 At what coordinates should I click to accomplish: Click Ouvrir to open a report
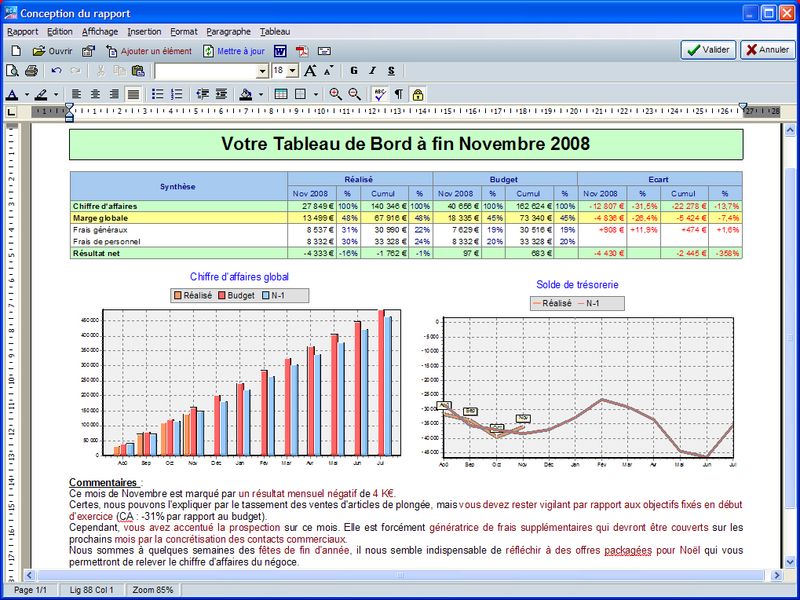click(x=53, y=51)
